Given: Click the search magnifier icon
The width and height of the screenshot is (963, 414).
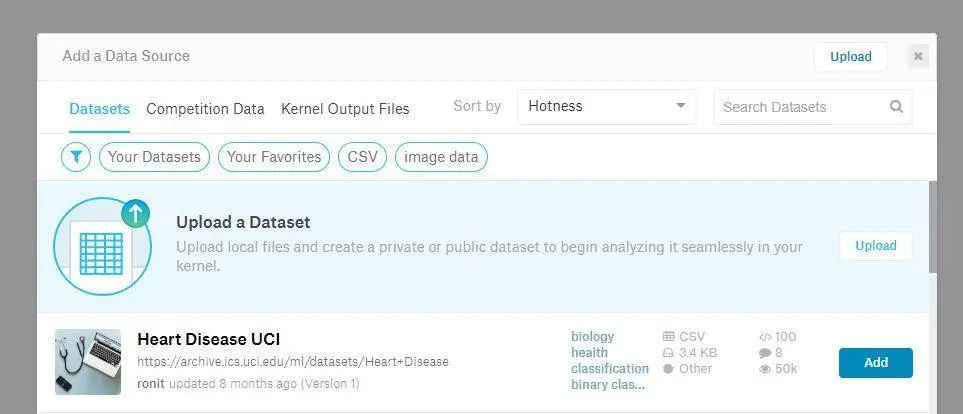Looking at the screenshot, I should [x=896, y=107].
